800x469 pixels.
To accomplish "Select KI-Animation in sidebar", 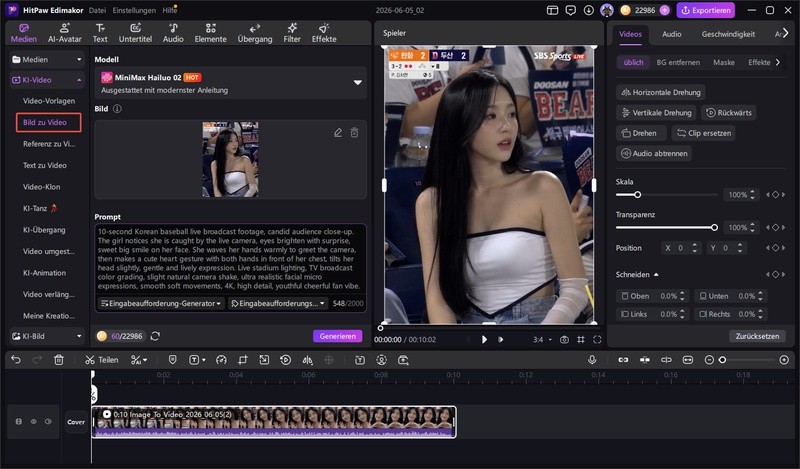I will click(44, 273).
